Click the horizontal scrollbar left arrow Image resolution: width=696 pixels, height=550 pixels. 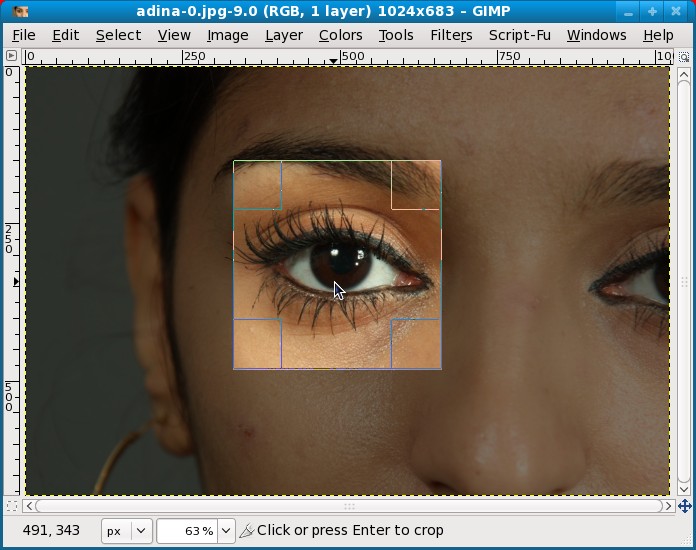[x=30, y=506]
